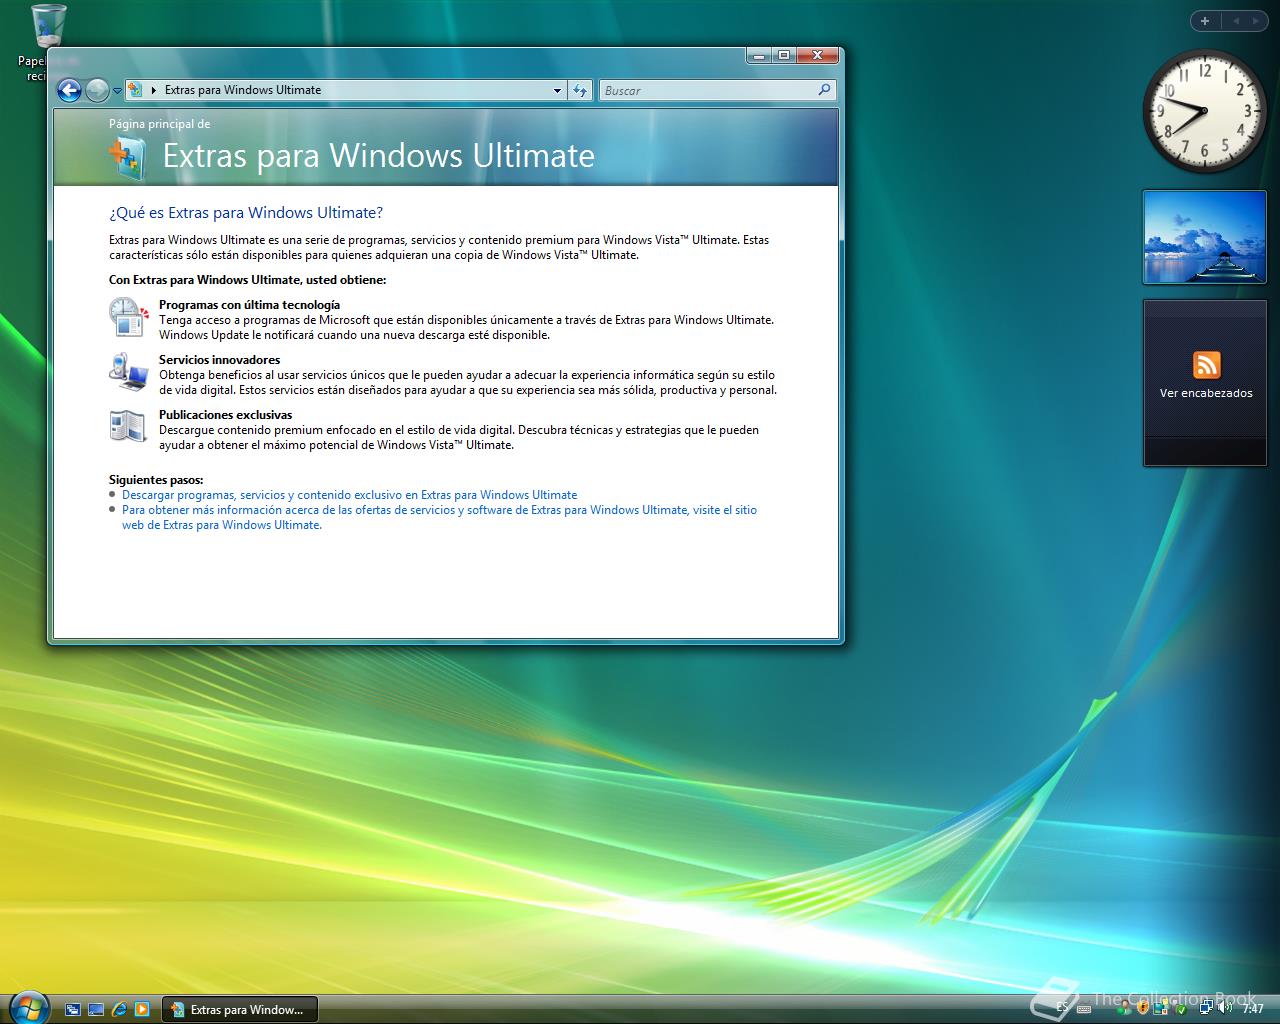Click the breadcrumb arrow before Extras para Windows Ultimate
The width and height of the screenshot is (1280, 1024).
154,90
